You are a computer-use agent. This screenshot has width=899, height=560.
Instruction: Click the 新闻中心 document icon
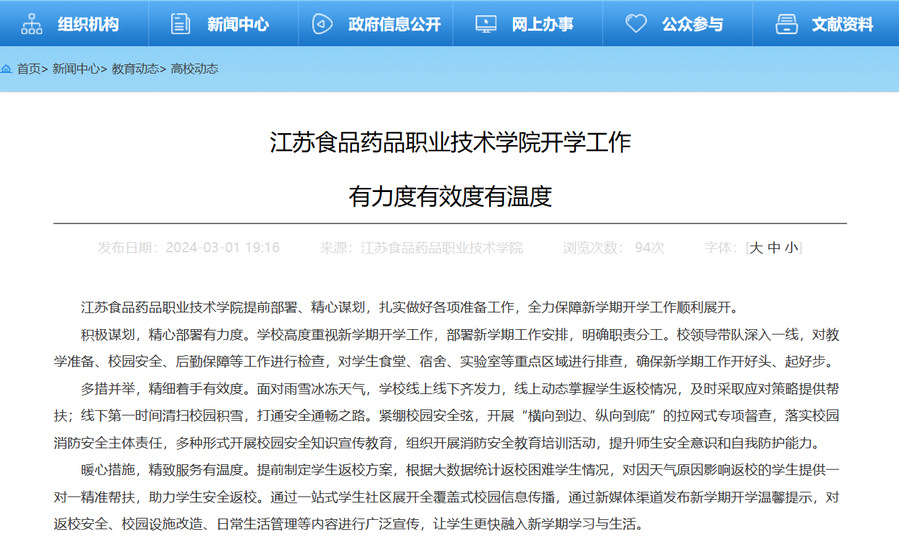(180, 24)
